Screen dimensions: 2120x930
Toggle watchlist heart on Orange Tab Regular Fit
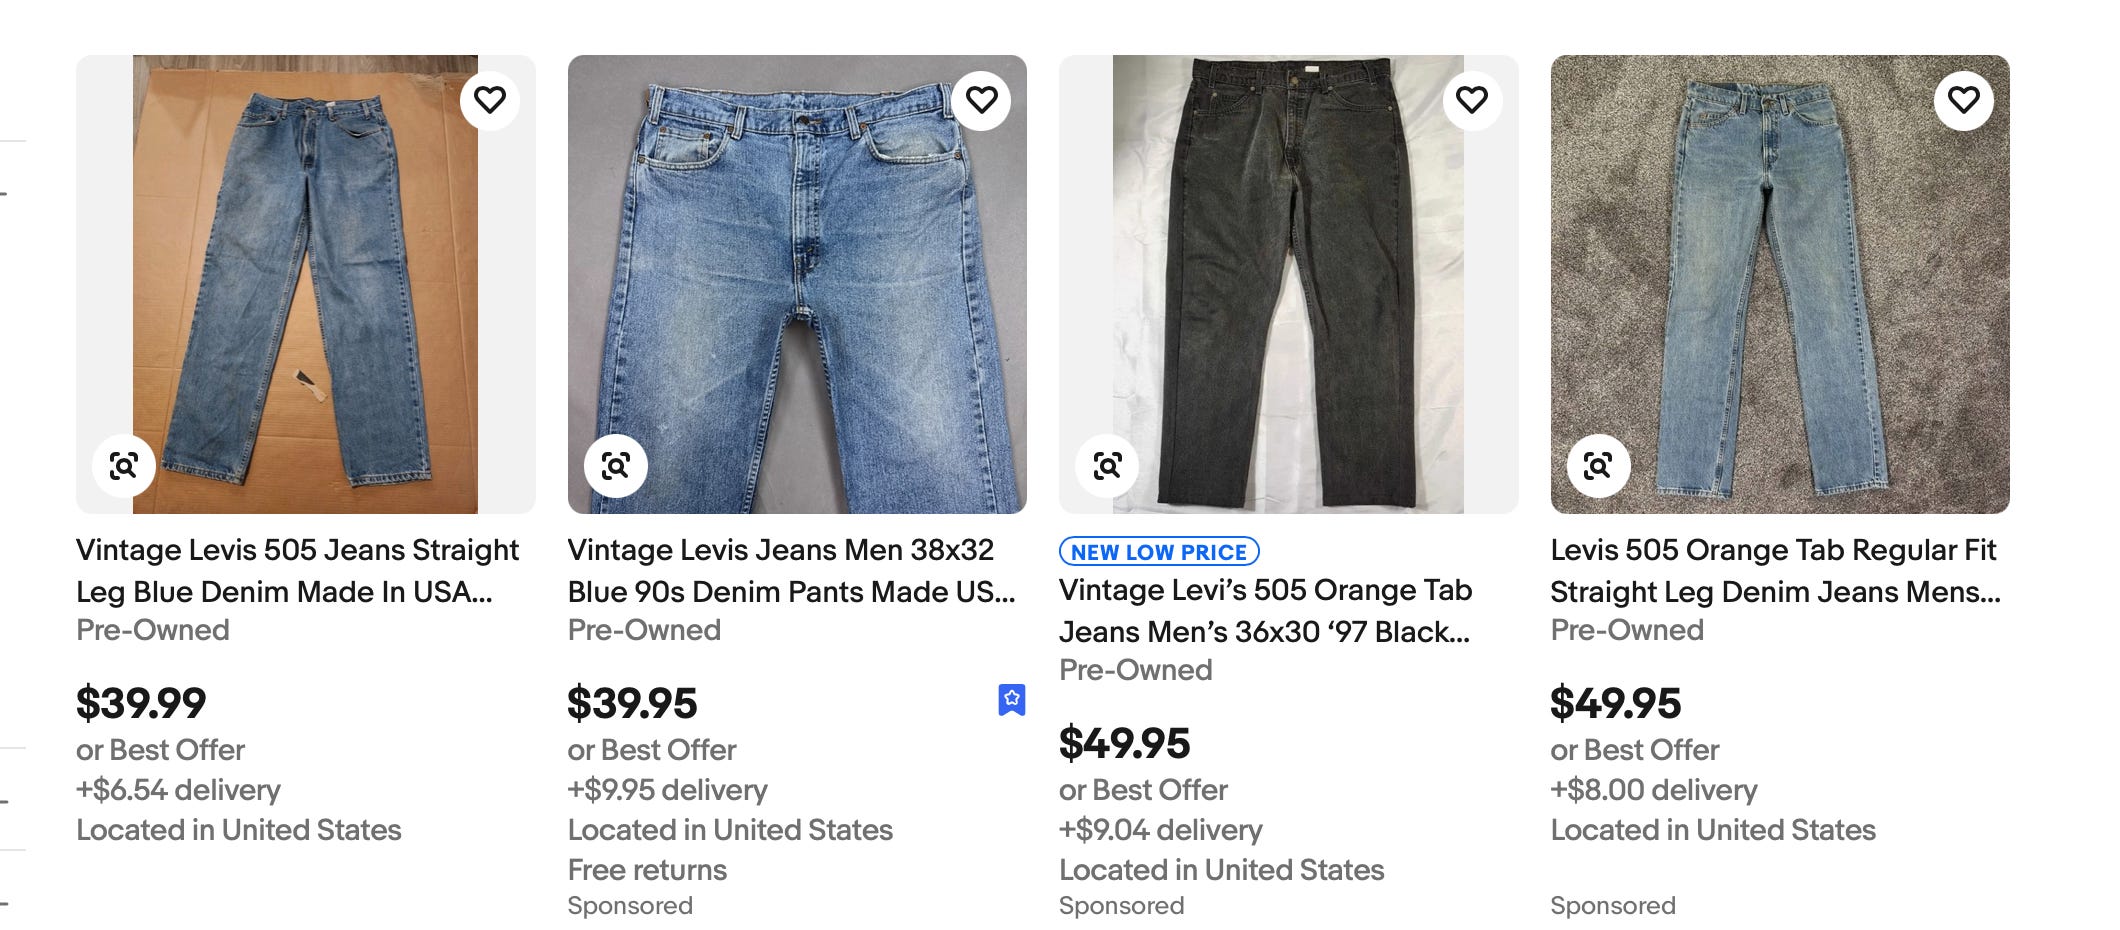pyautogui.click(x=1964, y=100)
